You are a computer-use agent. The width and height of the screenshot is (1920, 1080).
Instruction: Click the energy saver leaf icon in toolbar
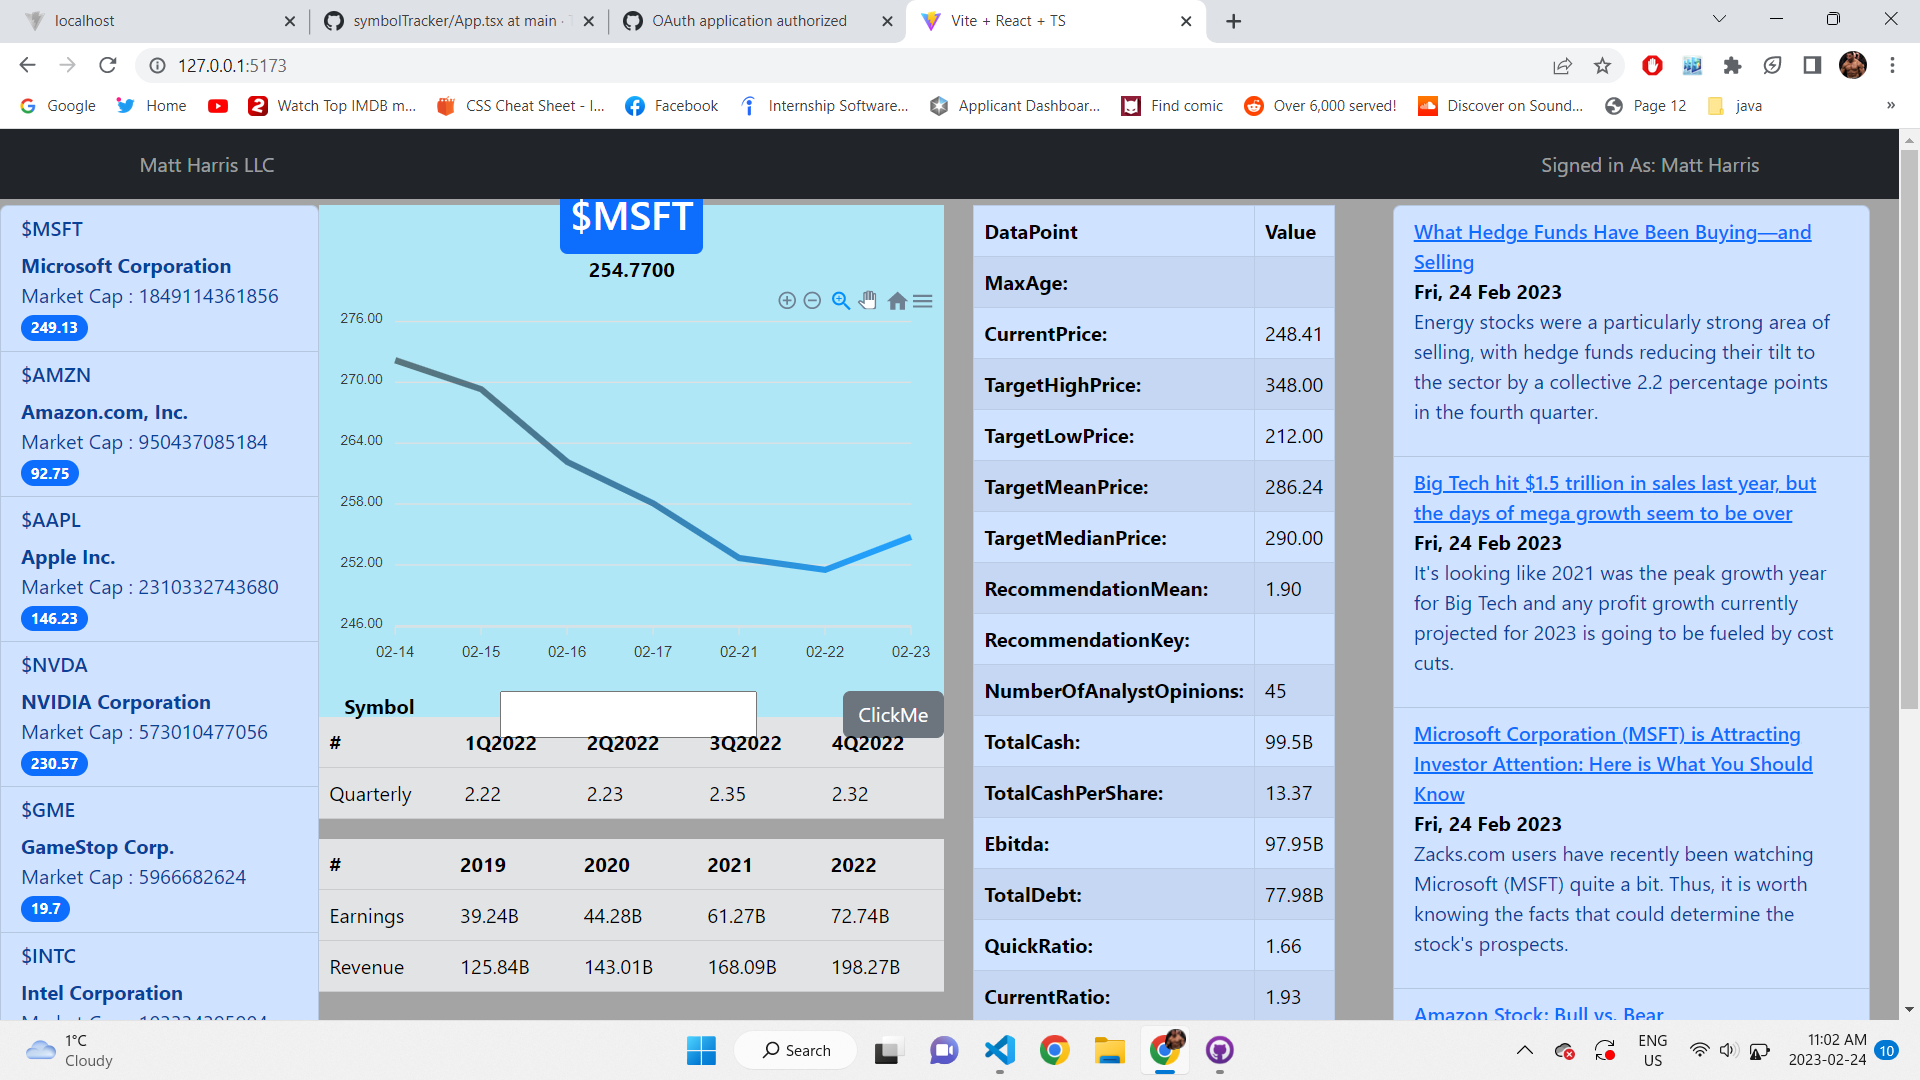1772,66
